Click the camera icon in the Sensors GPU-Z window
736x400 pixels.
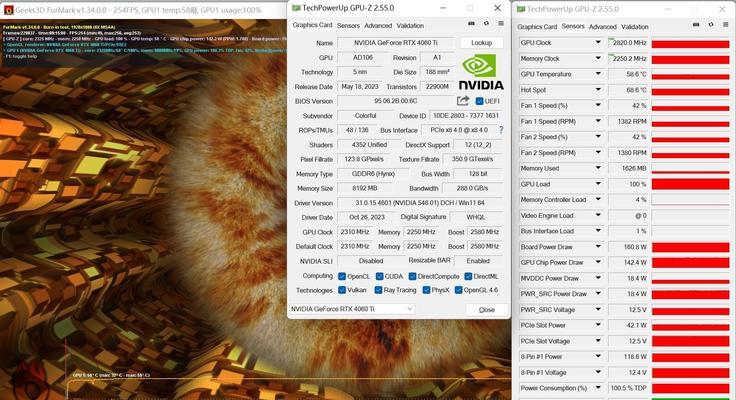(696, 25)
